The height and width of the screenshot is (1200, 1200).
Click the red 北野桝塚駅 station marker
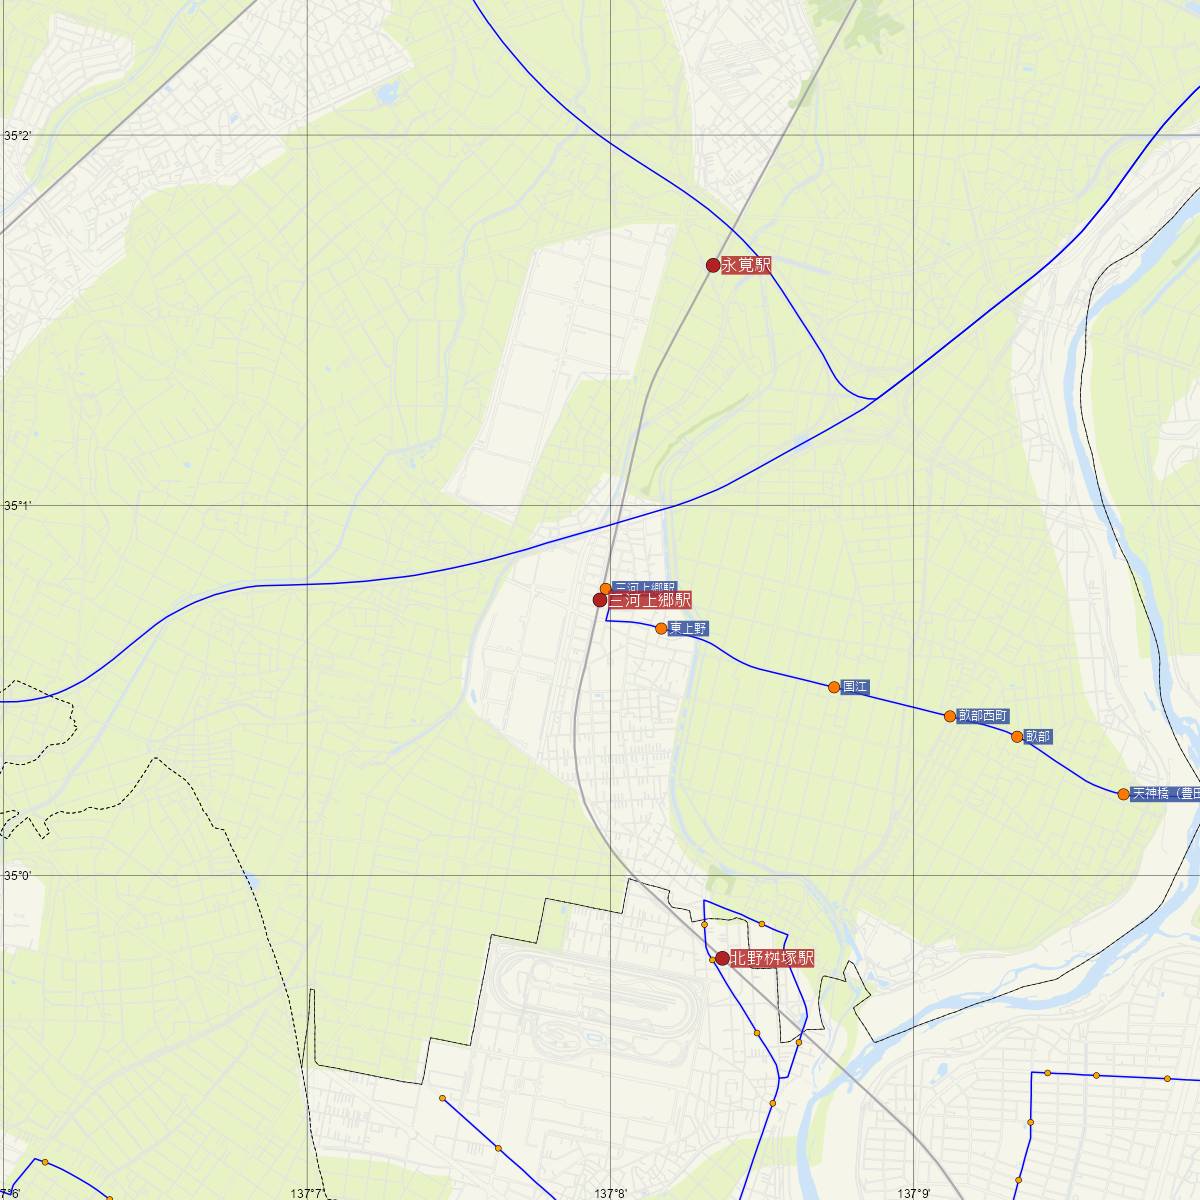coord(722,958)
